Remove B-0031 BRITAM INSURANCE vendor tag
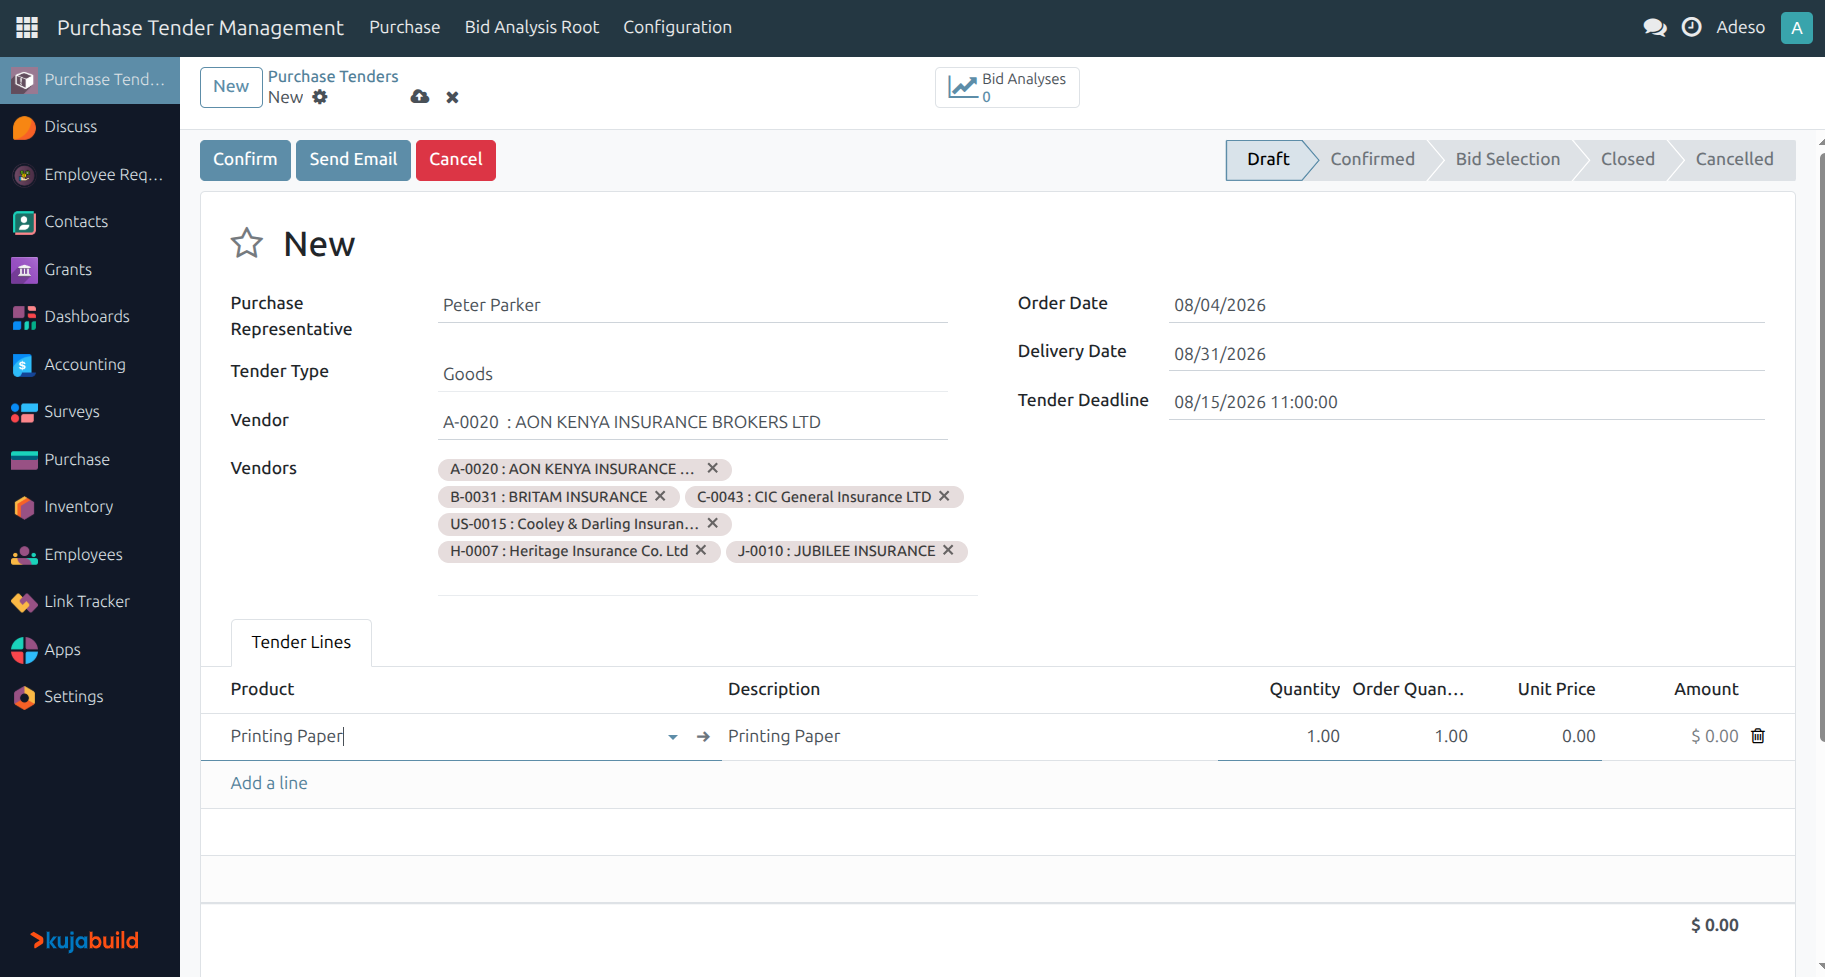 (660, 496)
